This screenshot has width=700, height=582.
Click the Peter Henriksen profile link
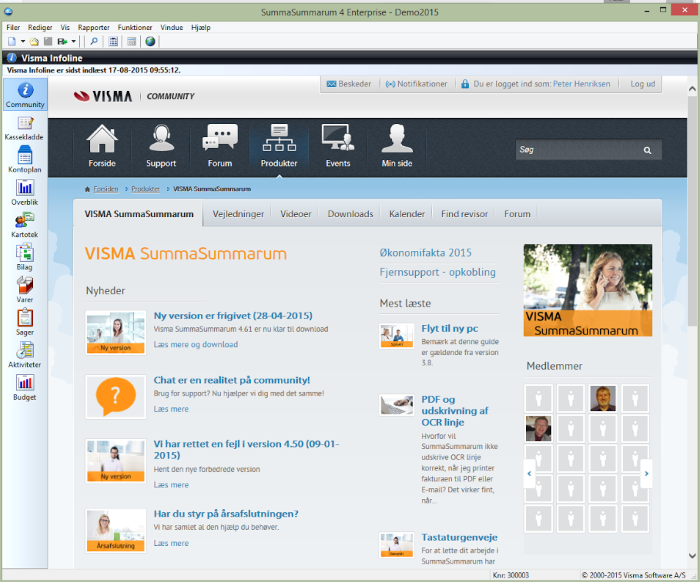pos(581,84)
